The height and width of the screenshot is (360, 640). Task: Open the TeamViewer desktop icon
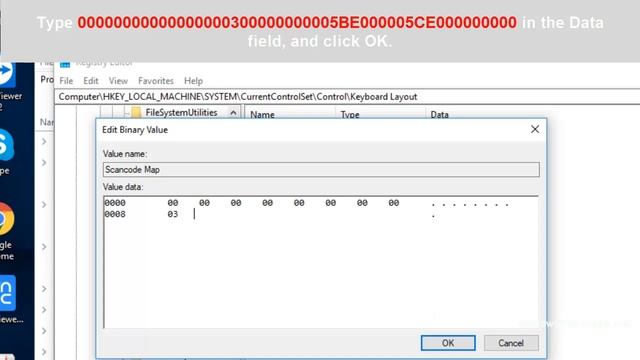tap(7, 74)
